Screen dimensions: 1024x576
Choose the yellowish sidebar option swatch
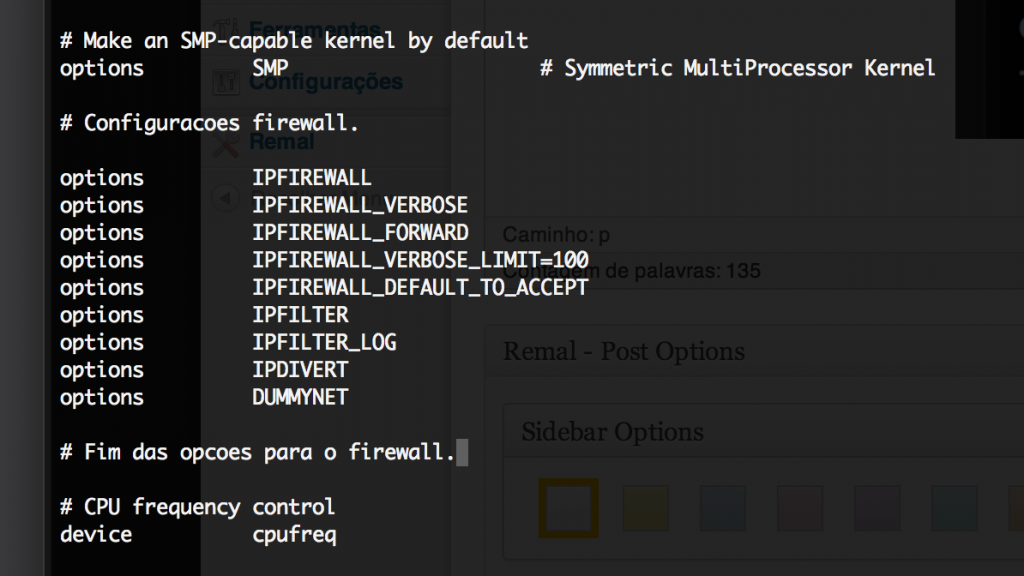tap(646, 508)
